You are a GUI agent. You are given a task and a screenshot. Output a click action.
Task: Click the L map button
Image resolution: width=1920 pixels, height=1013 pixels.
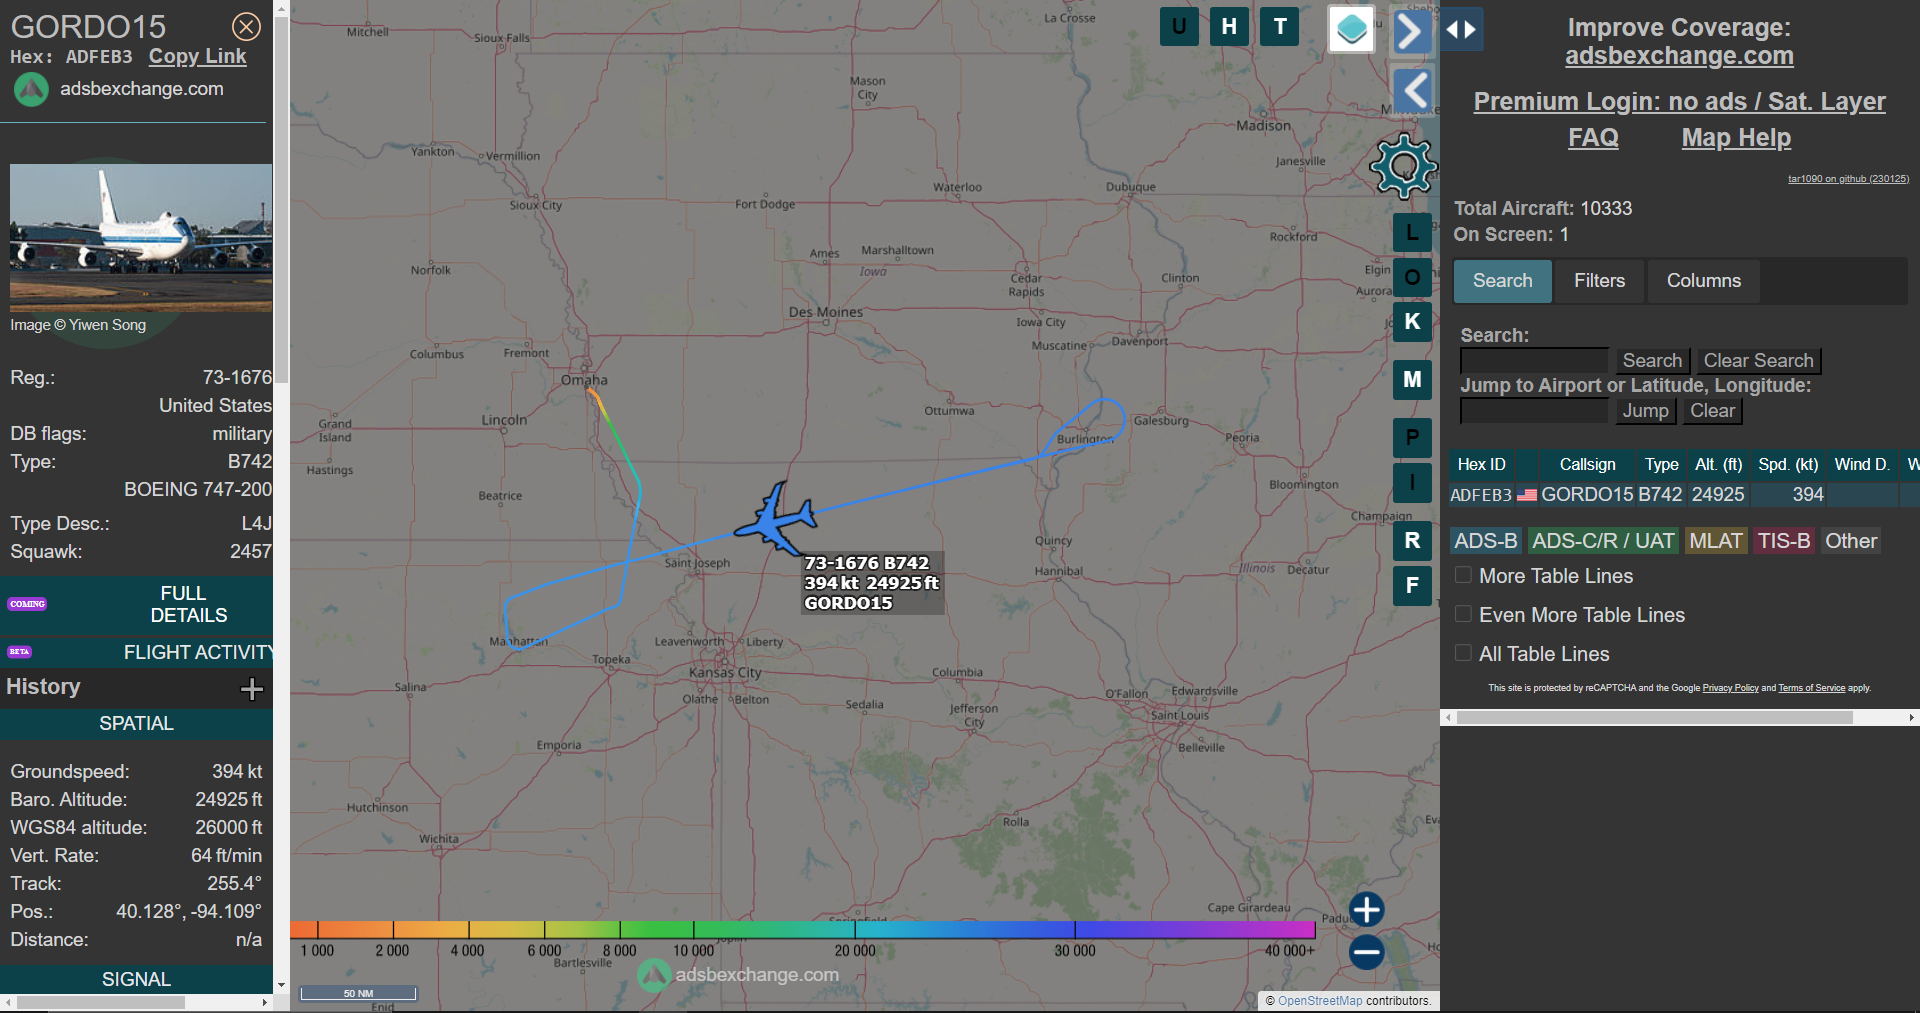tap(1412, 233)
